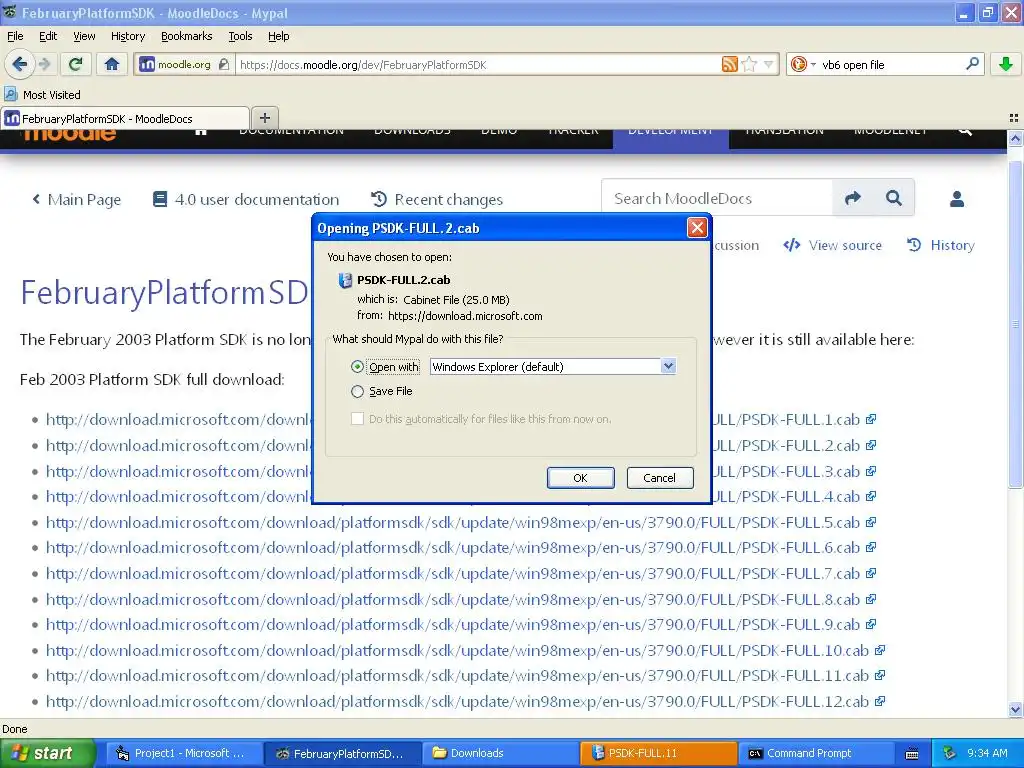Go to Main Page link
The image size is (1024, 768).
[x=77, y=199]
